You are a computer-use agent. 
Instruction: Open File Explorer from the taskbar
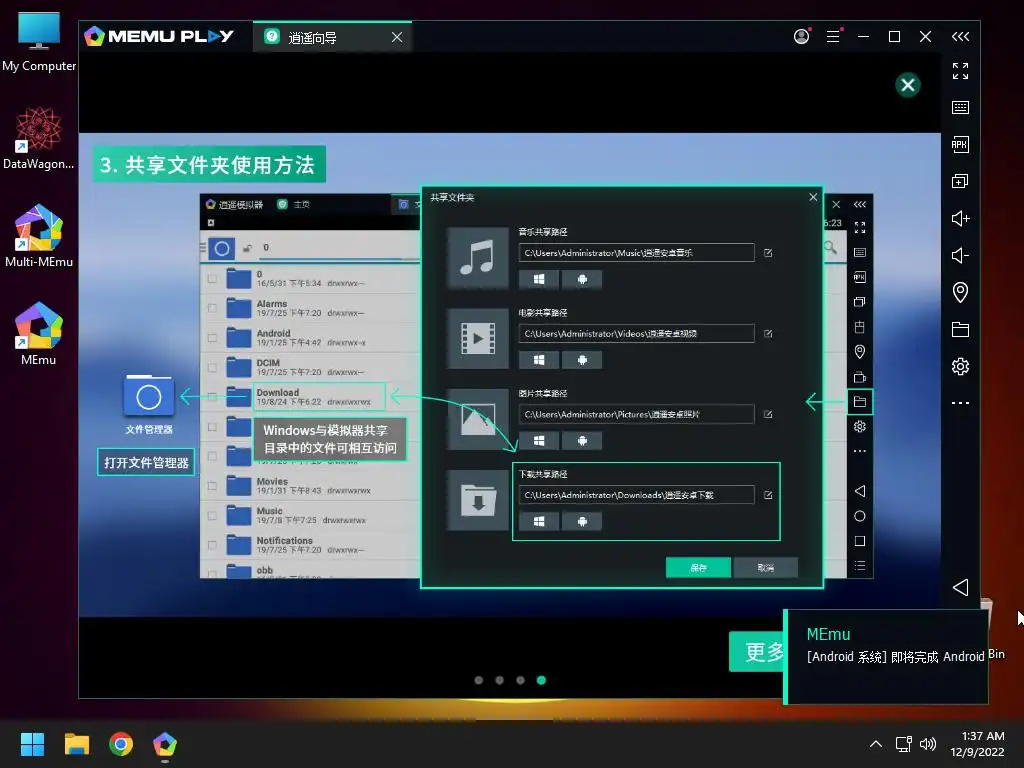click(76, 744)
